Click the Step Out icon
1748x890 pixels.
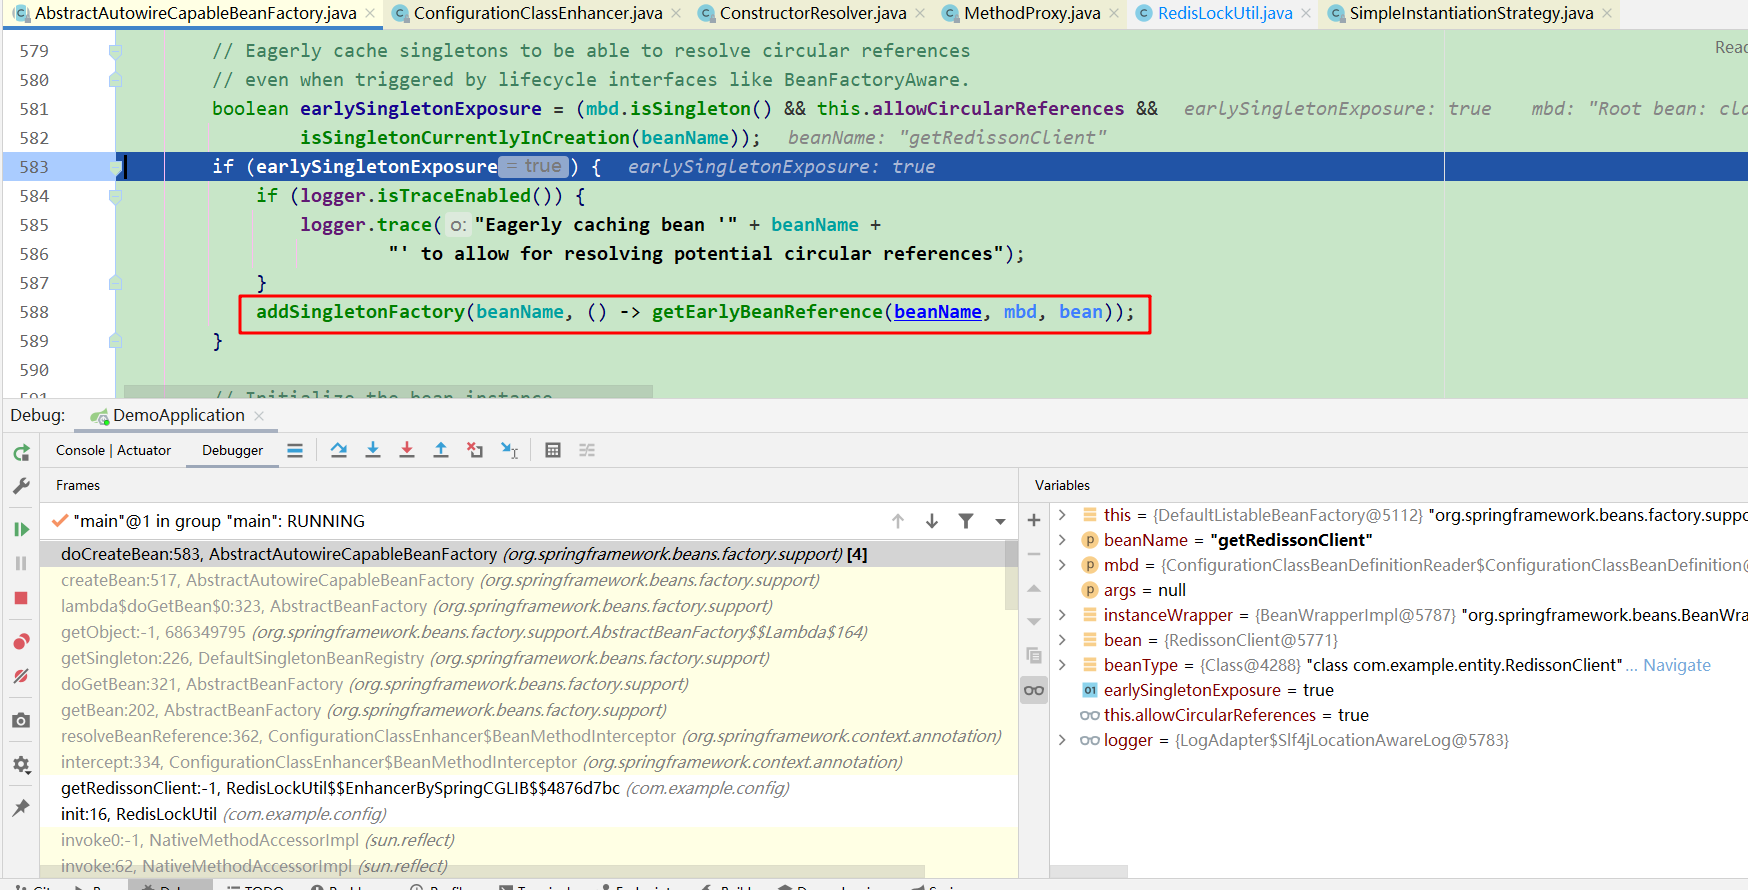(x=441, y=450)
